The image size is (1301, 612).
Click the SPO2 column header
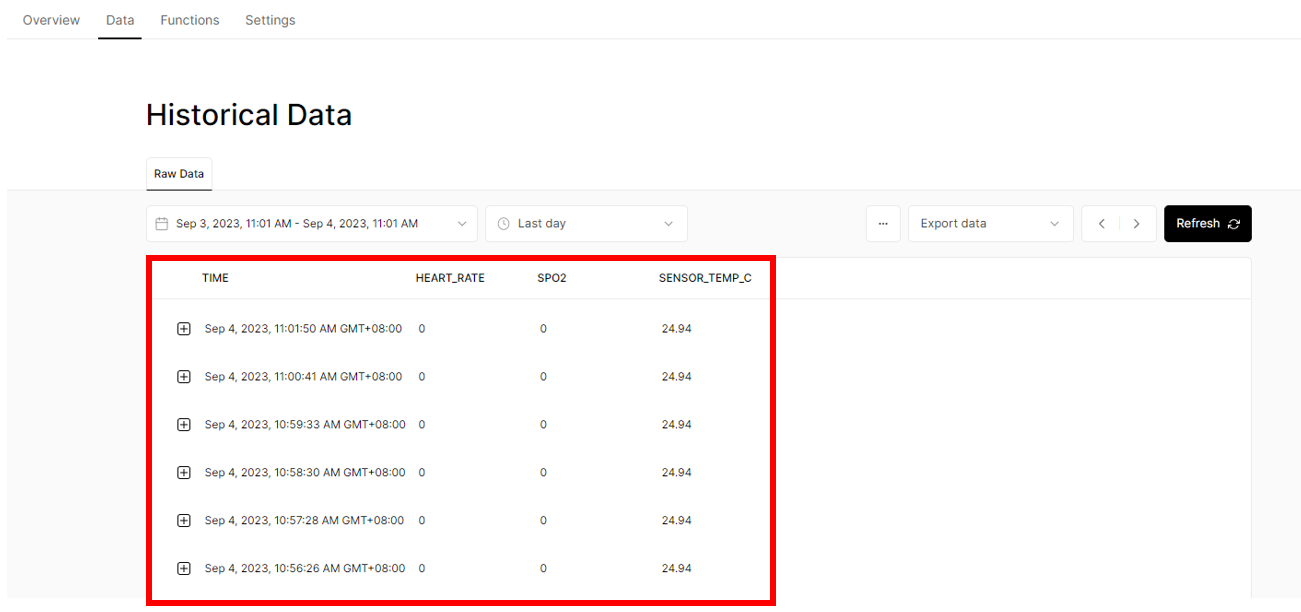pos(552,278)
